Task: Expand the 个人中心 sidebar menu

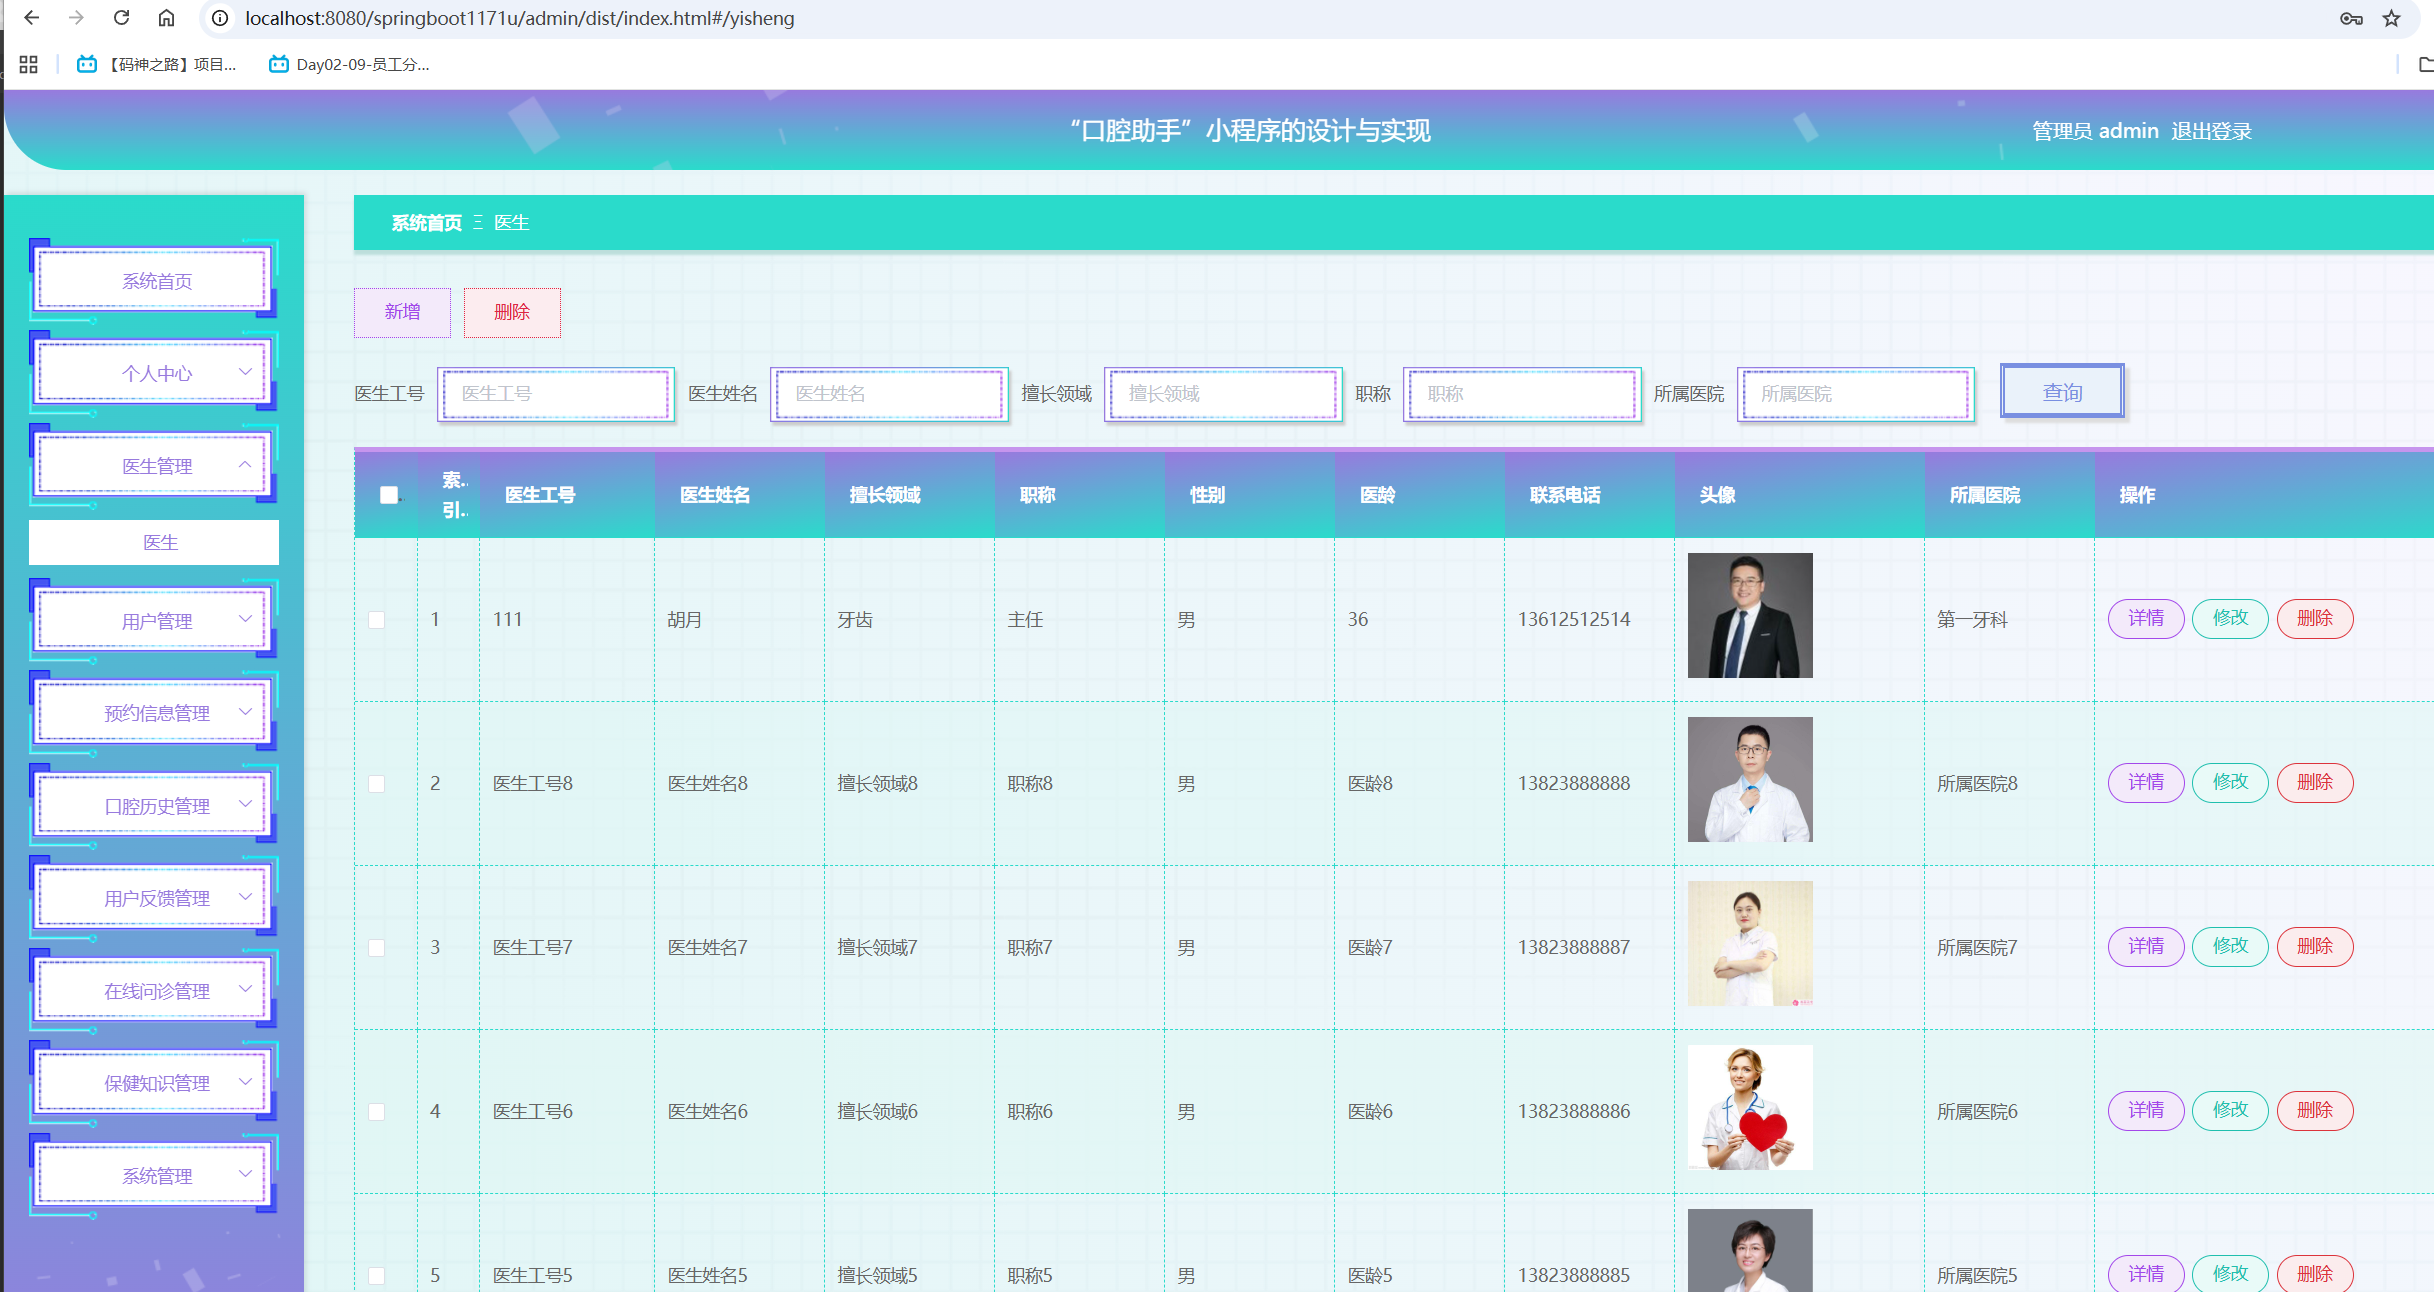Action: [x=155, y=373]
